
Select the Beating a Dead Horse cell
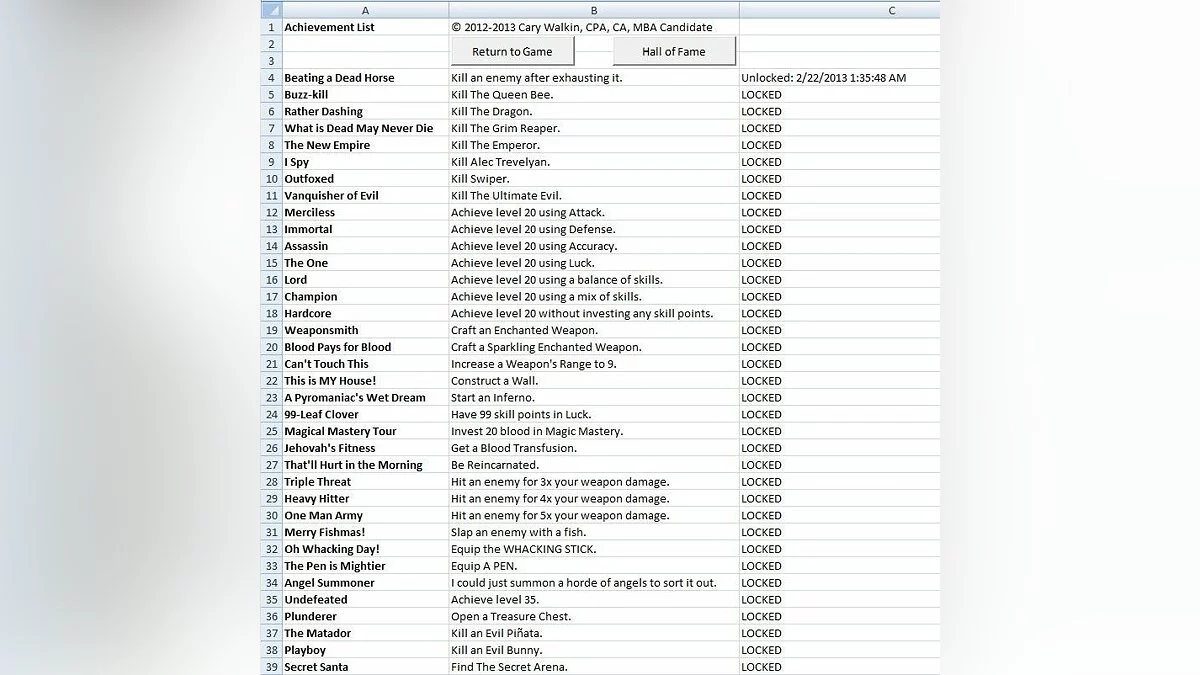pyautogui.click(x=365, y=78)
